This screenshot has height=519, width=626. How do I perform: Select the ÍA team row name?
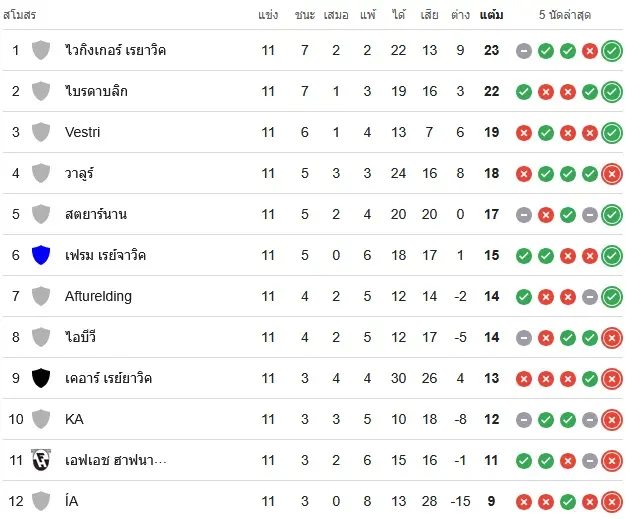tap(71, 501)
